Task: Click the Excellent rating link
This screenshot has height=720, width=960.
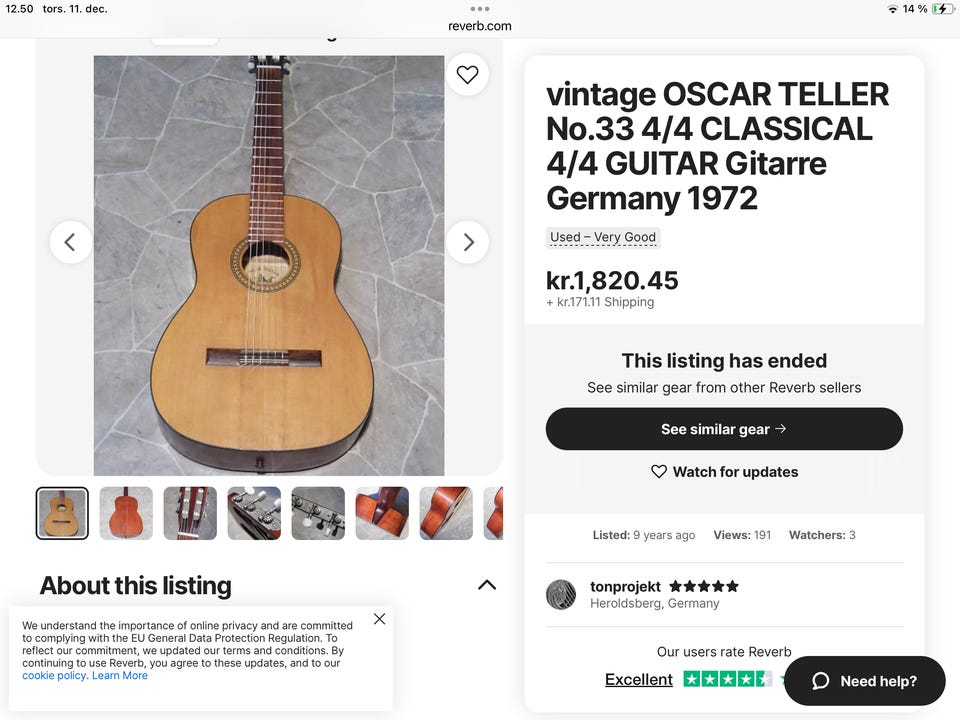Action: pos(638,680)
